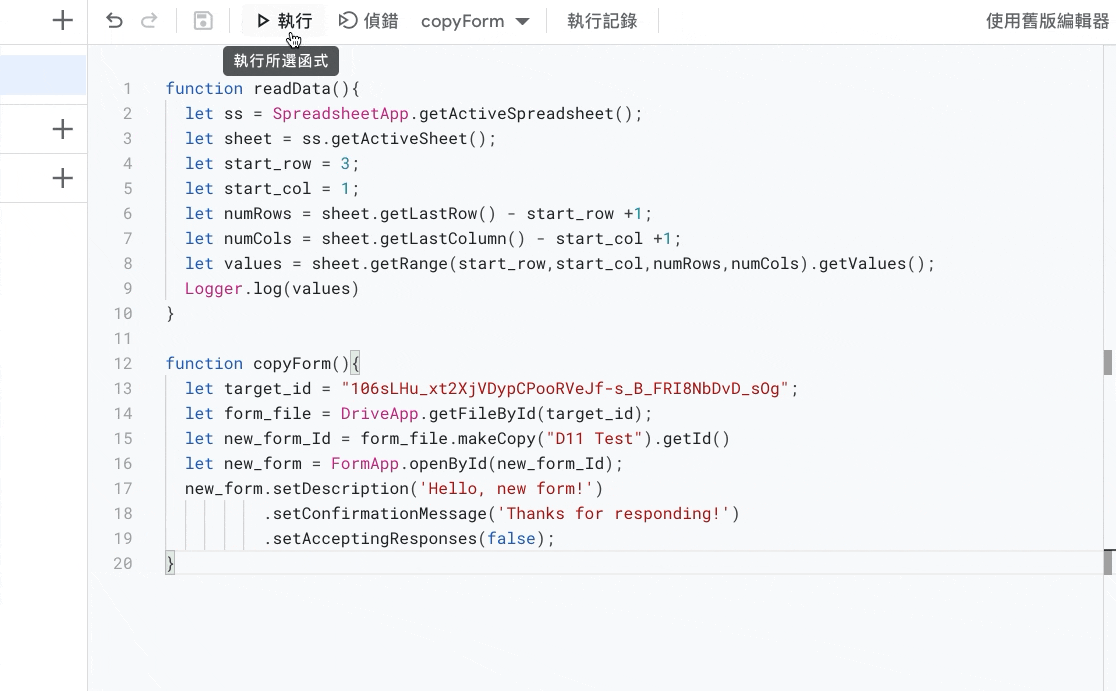Open the copyForm function dropdown
This screenshot has height=691, width=1116.
coord(475,21)
